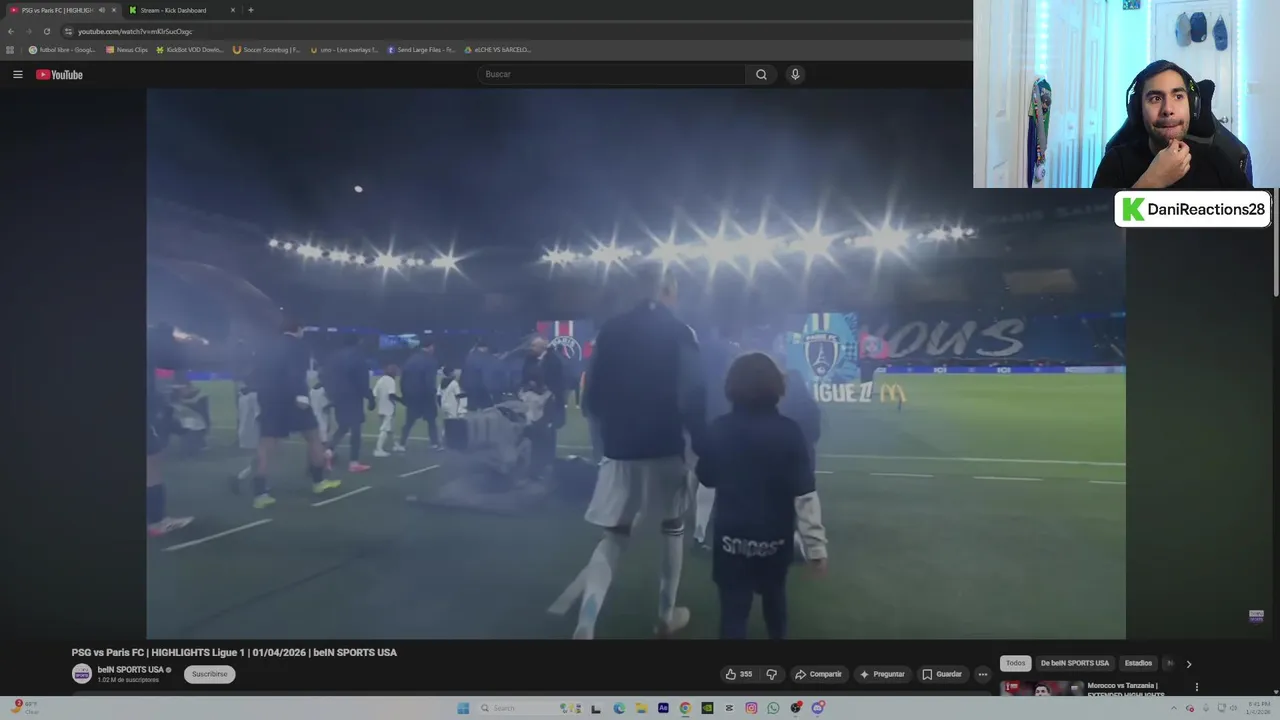The height and width of the screenshot is (720, 1280).
Task: Click the Suscribirse button
Action: tap(209, 674)
